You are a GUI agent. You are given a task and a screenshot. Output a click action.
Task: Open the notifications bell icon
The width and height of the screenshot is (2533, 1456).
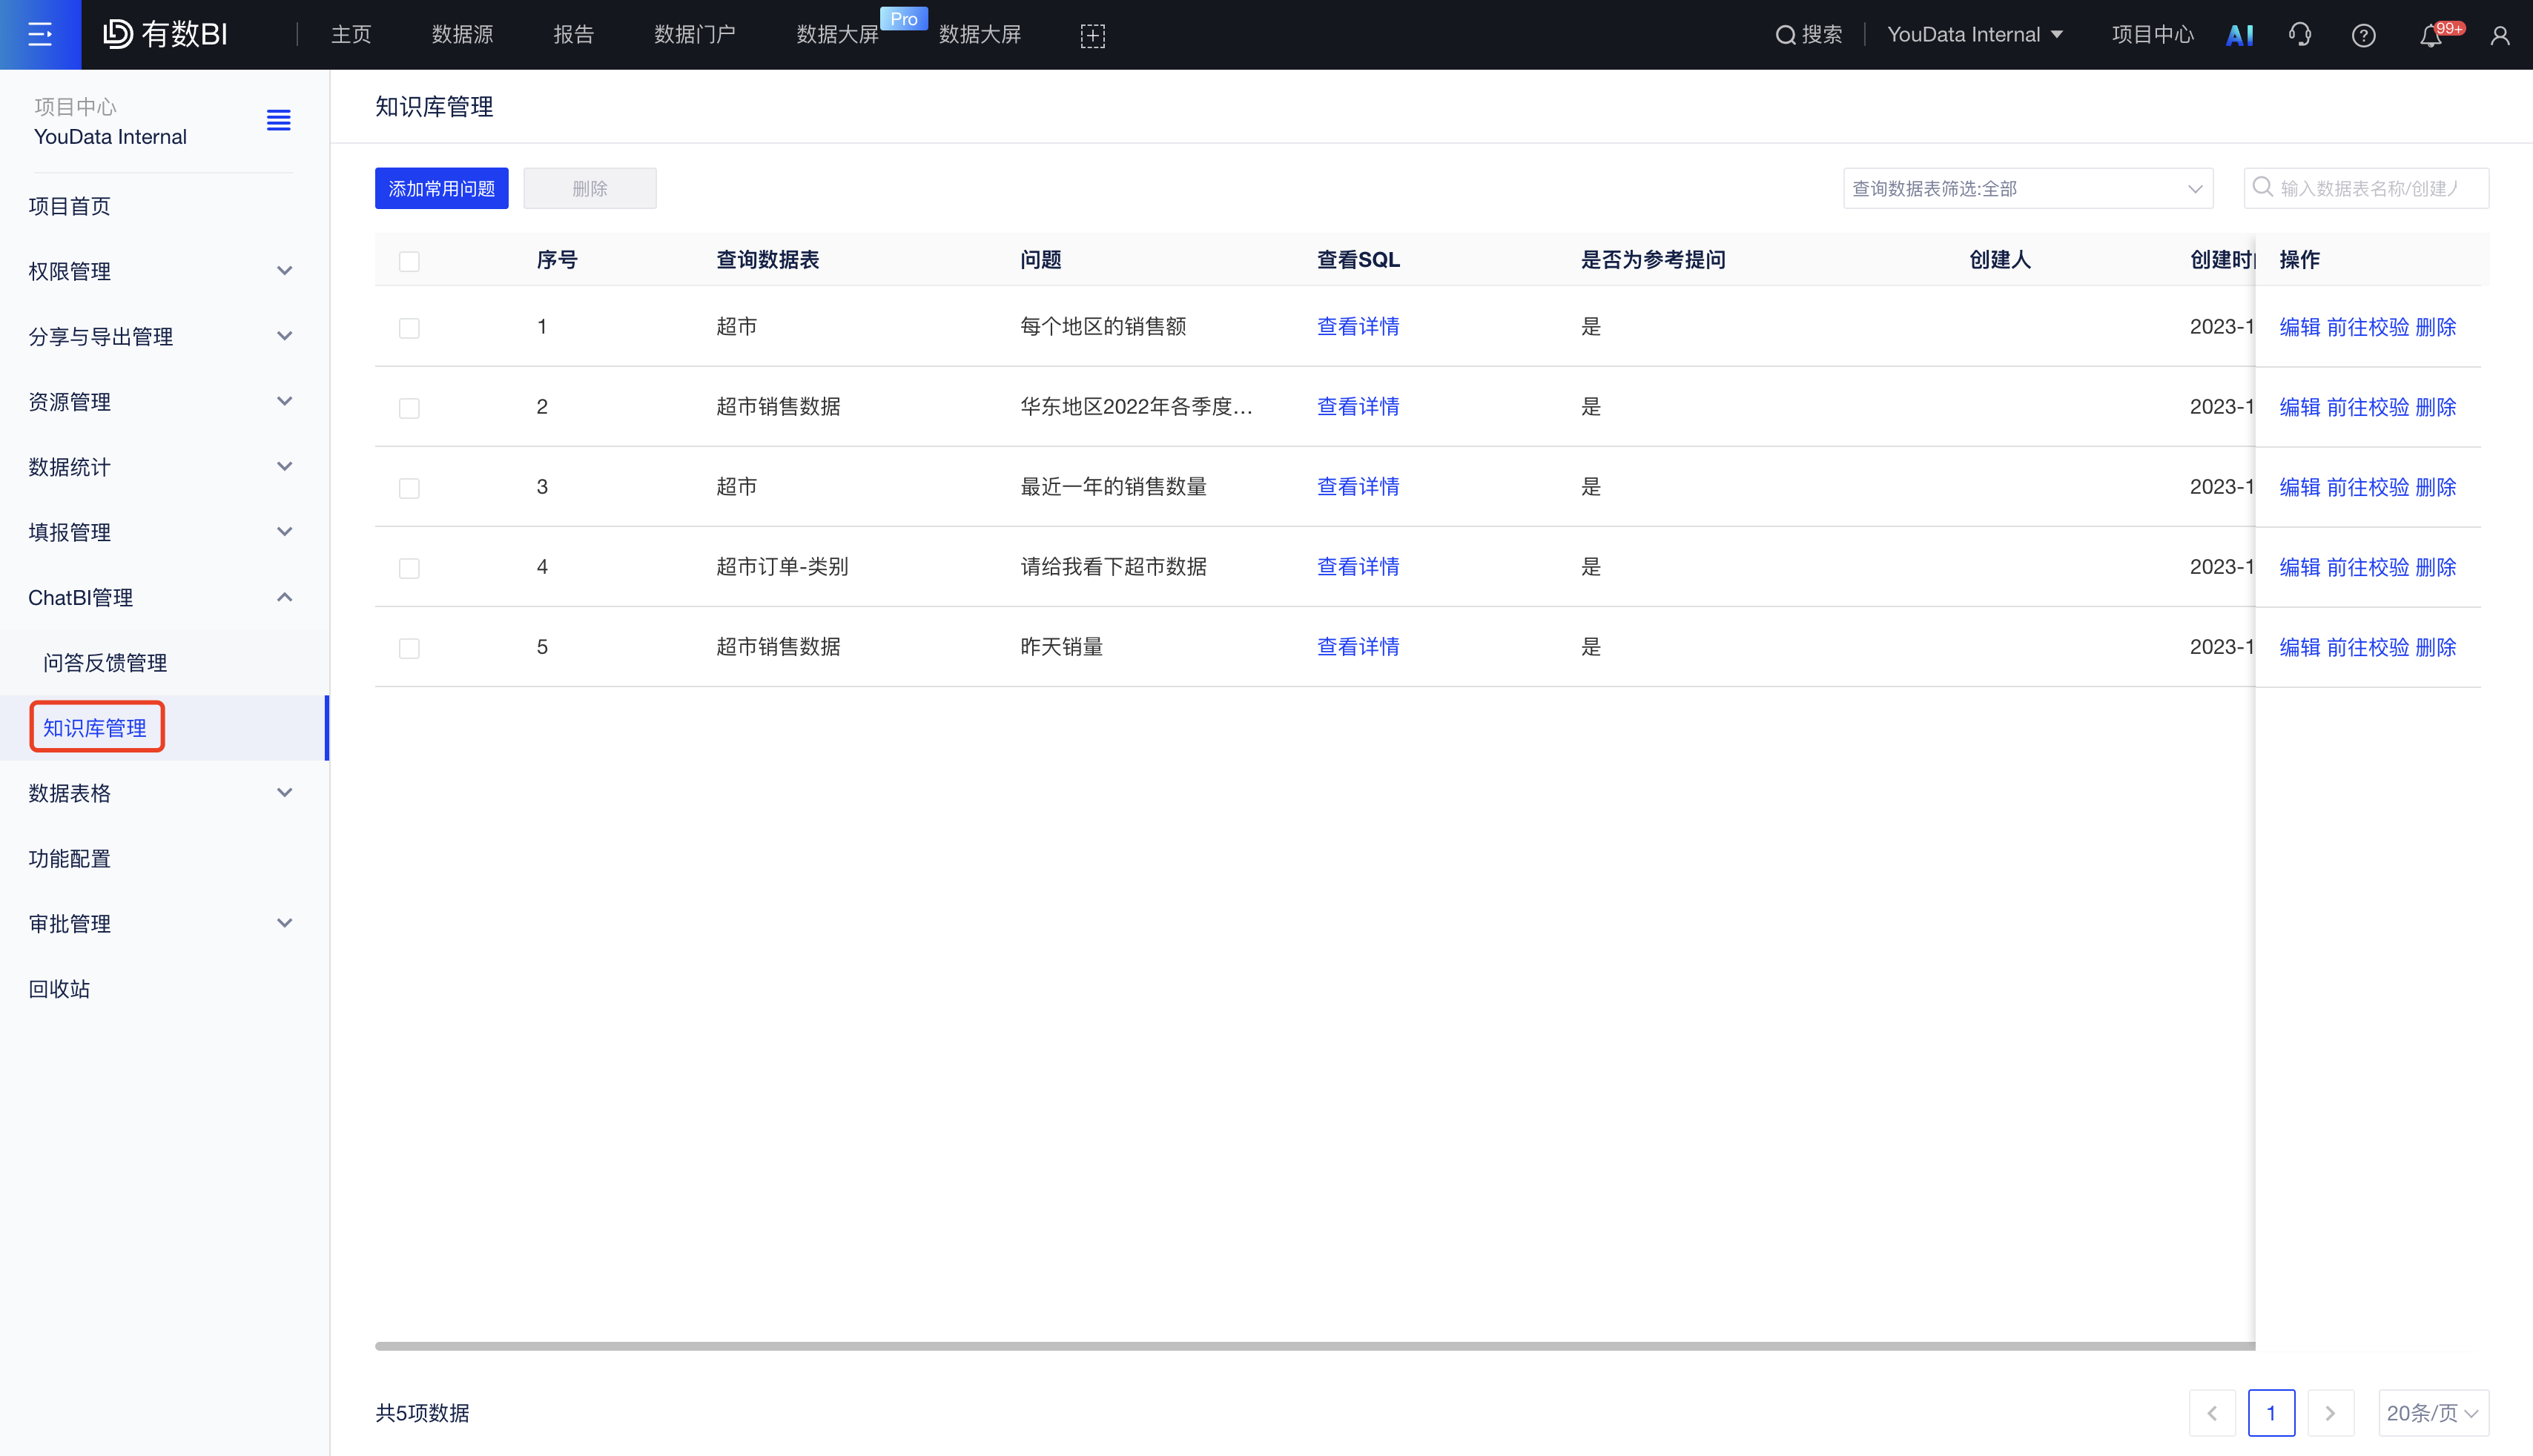(2431, 36)
